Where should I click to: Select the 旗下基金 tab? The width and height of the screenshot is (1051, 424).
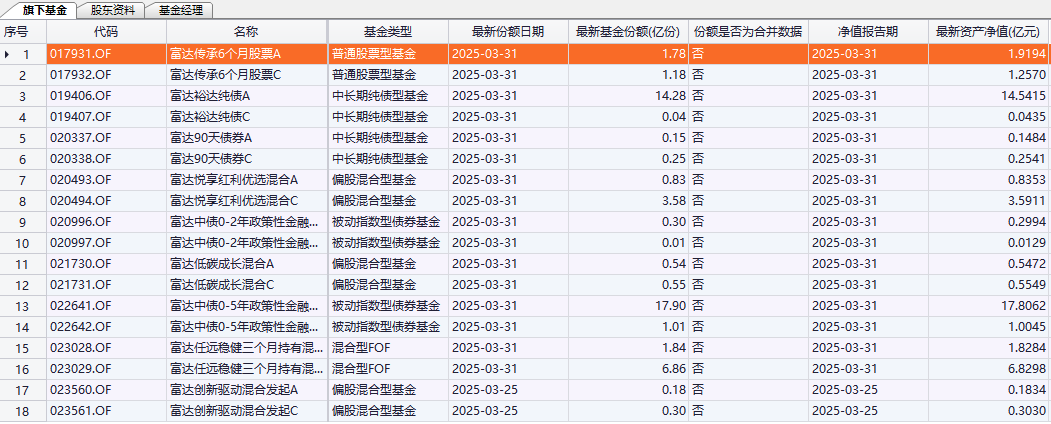point(43,10)
